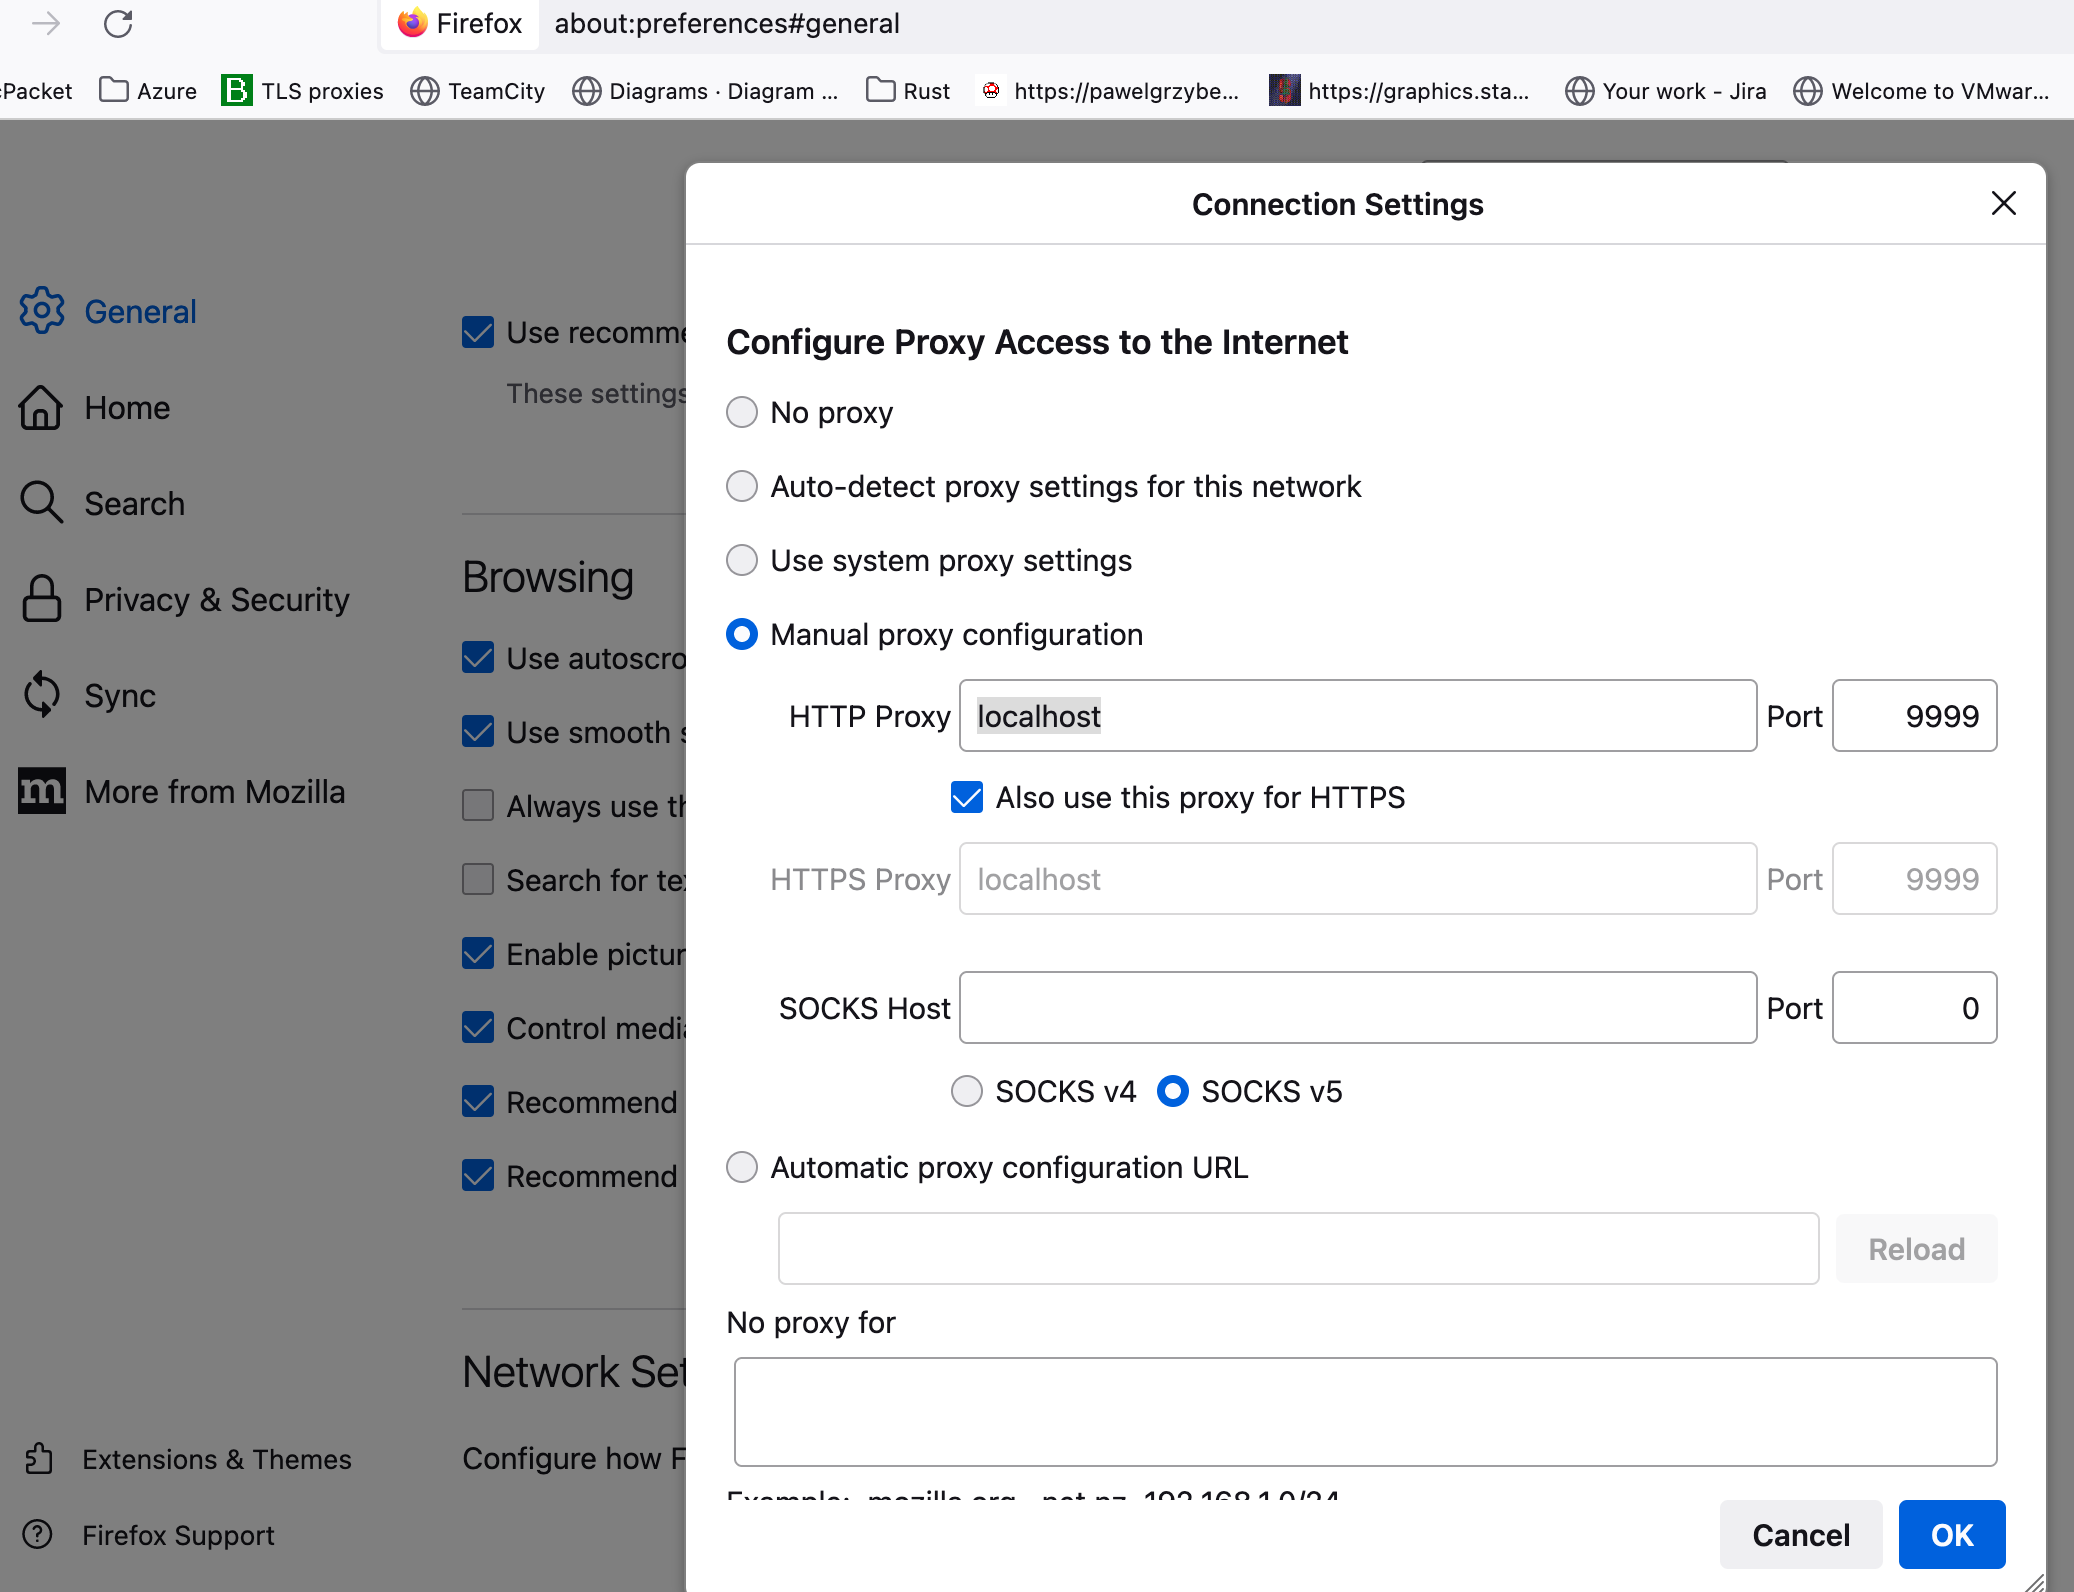Screen dimensions: 2074x1592
Task: Click the General gear icon in sidebar
Action: coord(42,311)
